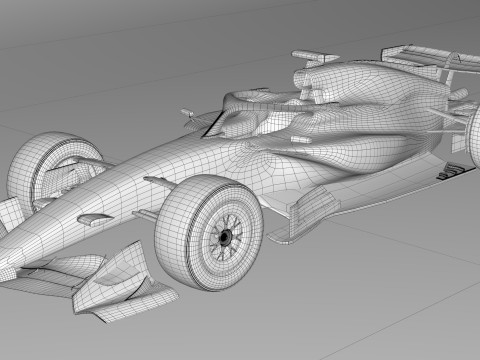Pick the left side mirror on the cockpit
Image resolution: width=480 pixels, height=360 pixels.
187,113
